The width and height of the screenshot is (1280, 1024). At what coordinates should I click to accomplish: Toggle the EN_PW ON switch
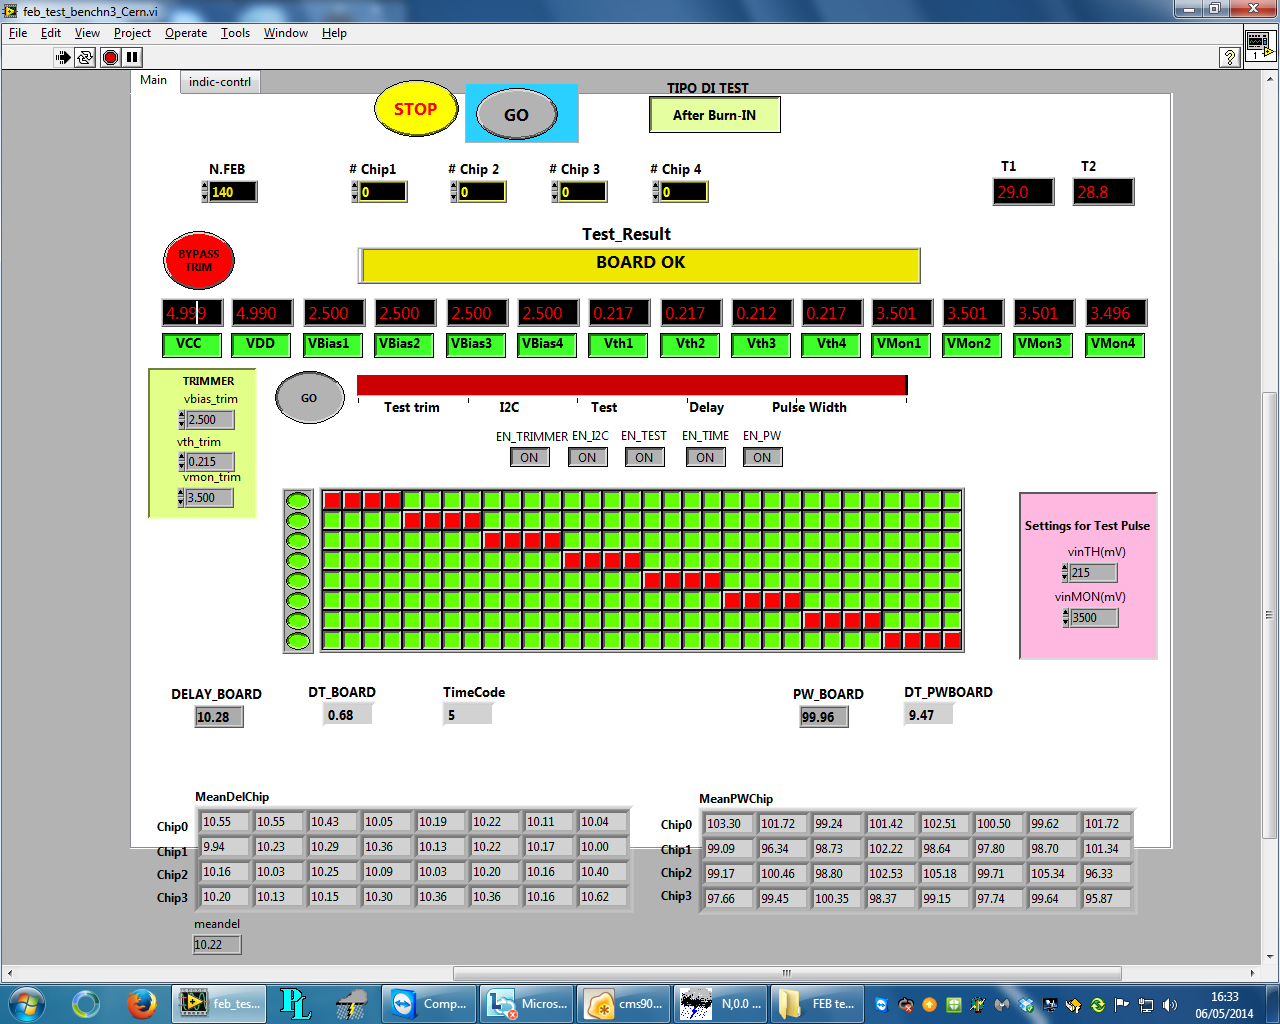pyautogui.click(x=762, y=458)
